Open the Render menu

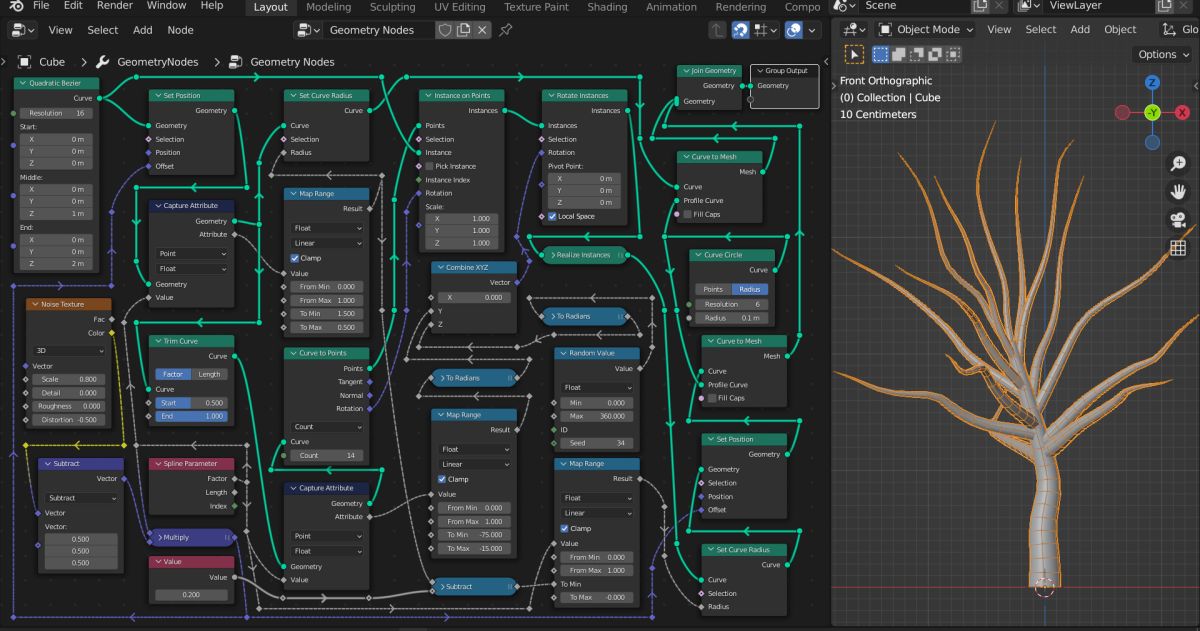pyautogui.click(x=115, y=6)
